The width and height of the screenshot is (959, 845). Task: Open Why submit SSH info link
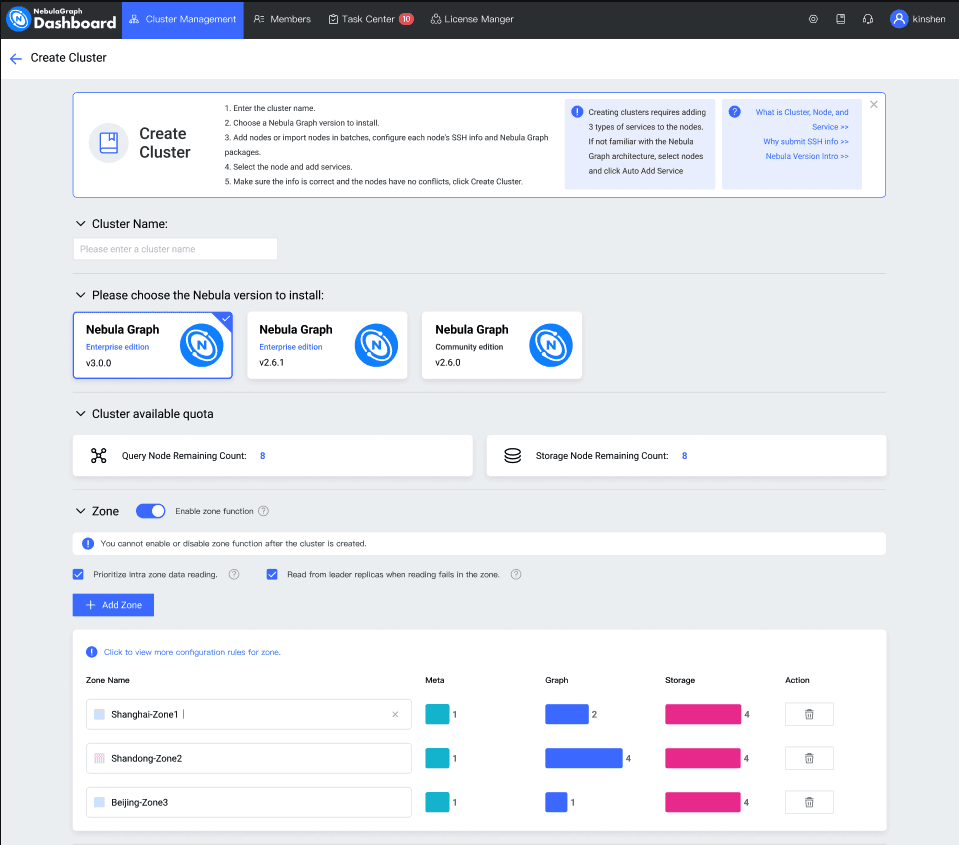click(x=805, y=141)
